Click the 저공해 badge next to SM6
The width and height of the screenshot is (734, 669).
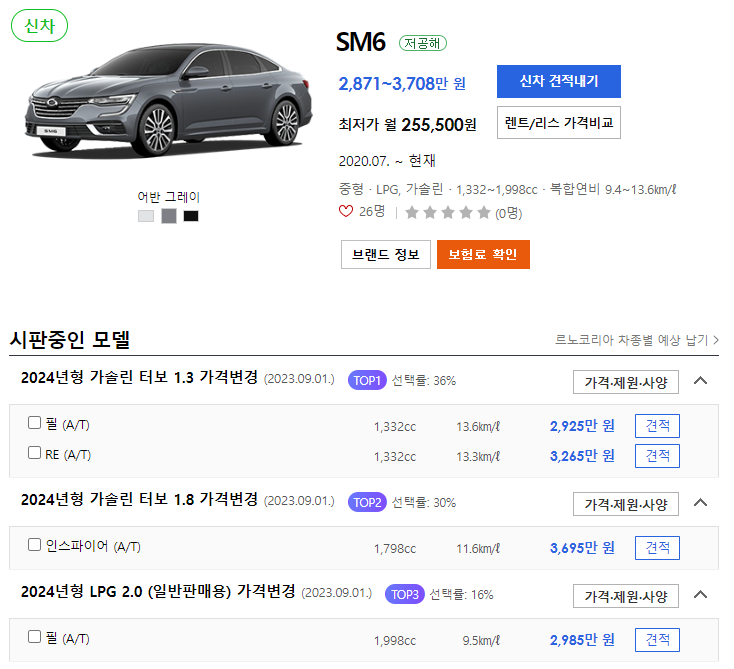pos(422,43)
